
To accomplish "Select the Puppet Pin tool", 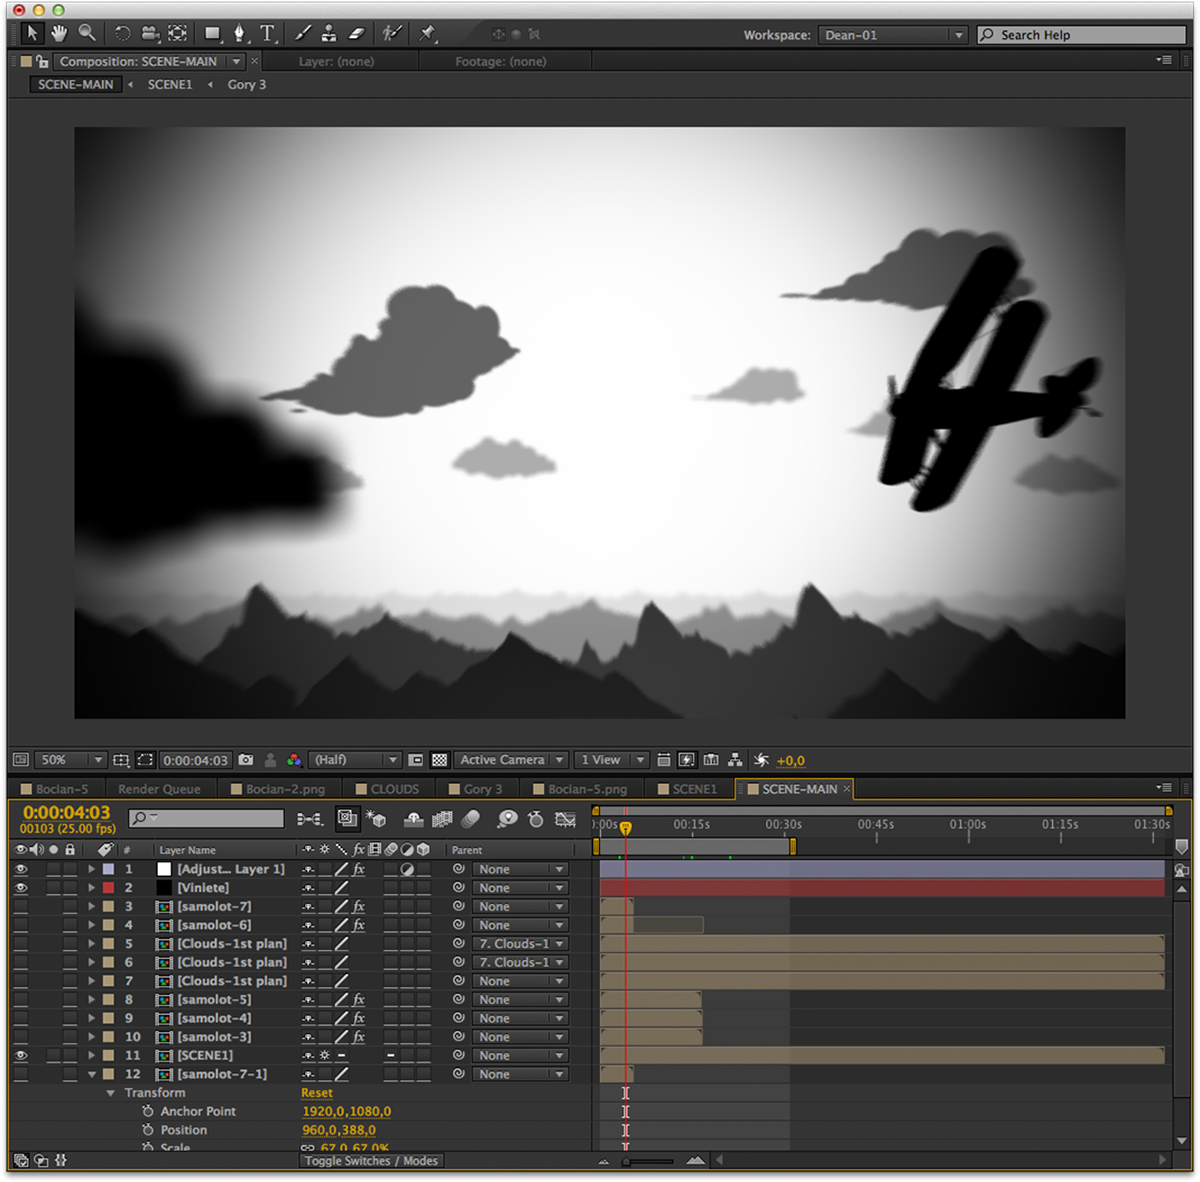I will pos(428,33).
